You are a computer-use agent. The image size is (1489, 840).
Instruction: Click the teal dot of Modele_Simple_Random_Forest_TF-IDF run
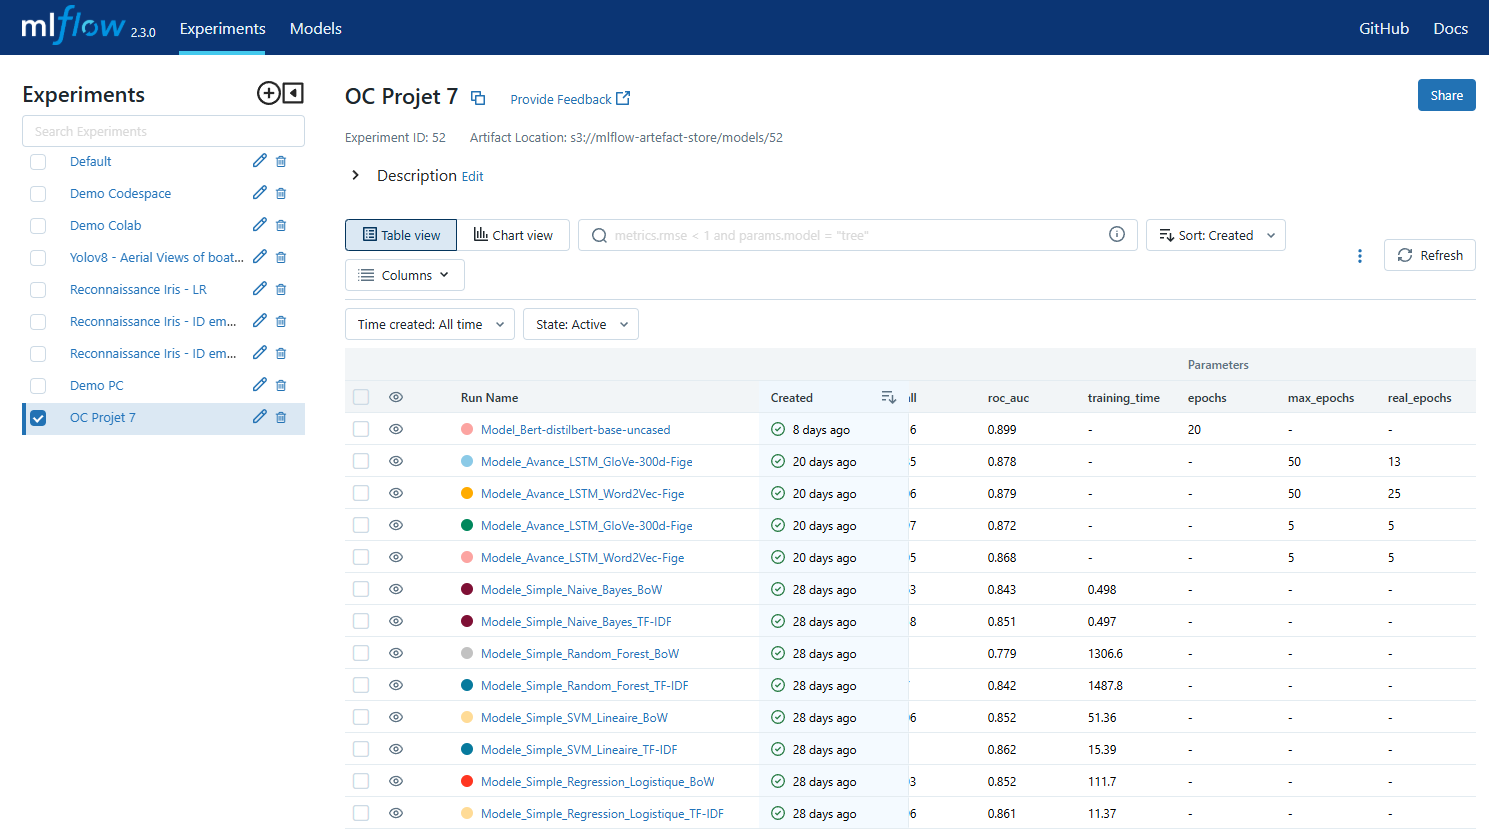[x=467, y=685]
